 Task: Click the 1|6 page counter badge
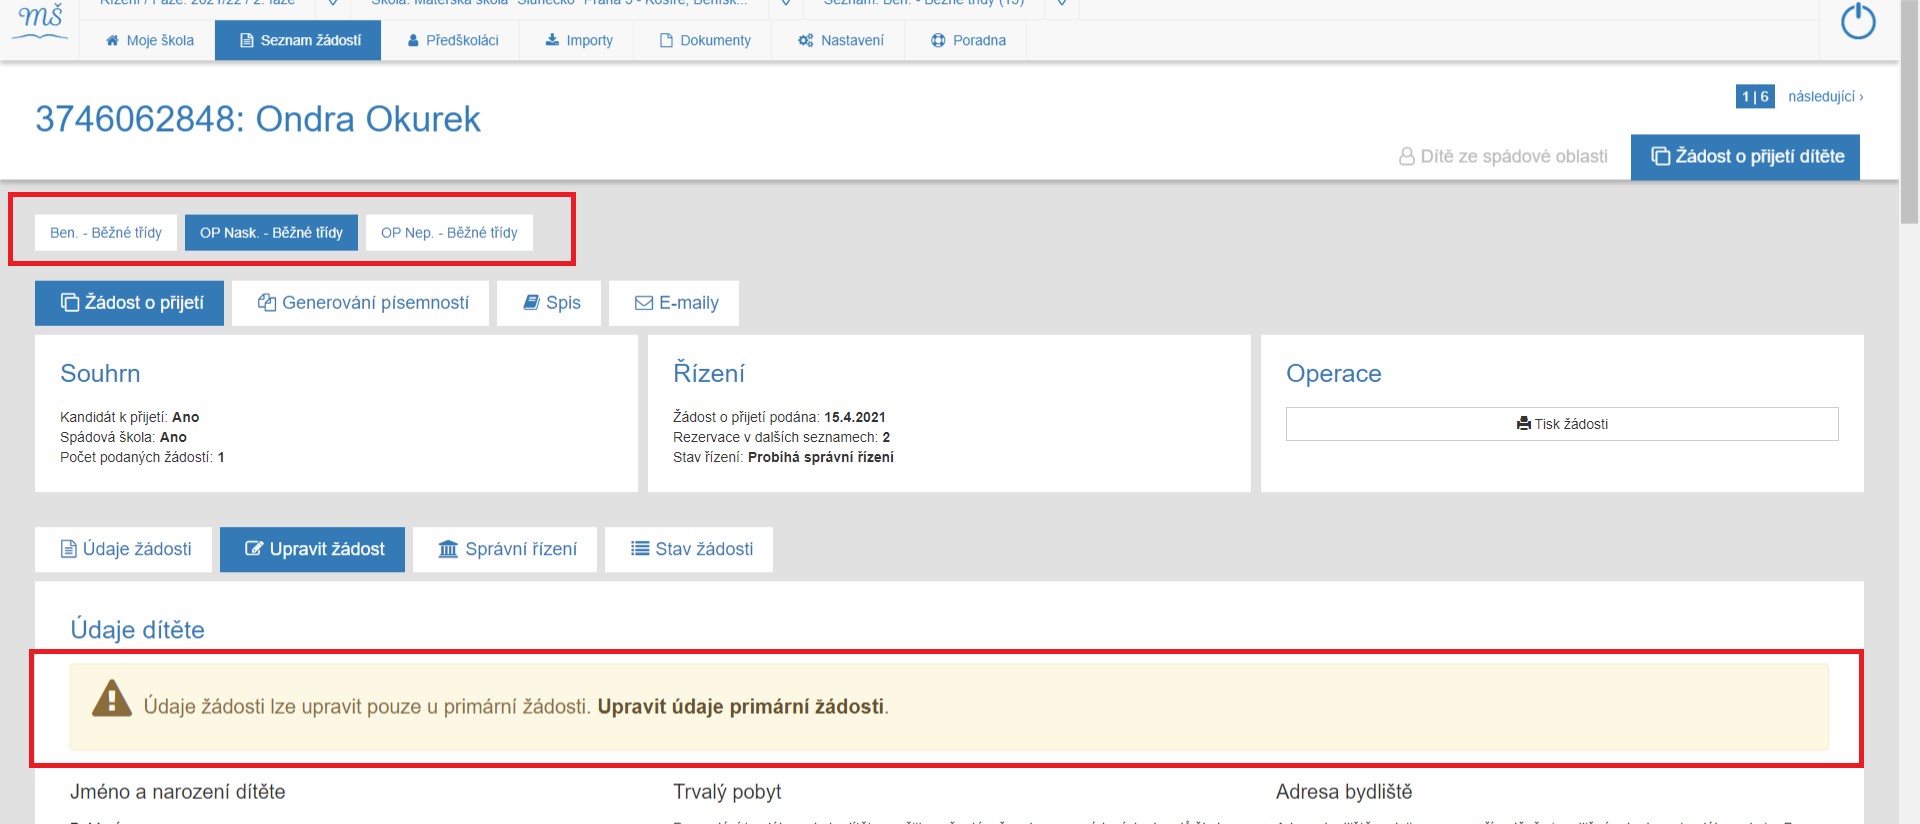(x=1755, y=97)
